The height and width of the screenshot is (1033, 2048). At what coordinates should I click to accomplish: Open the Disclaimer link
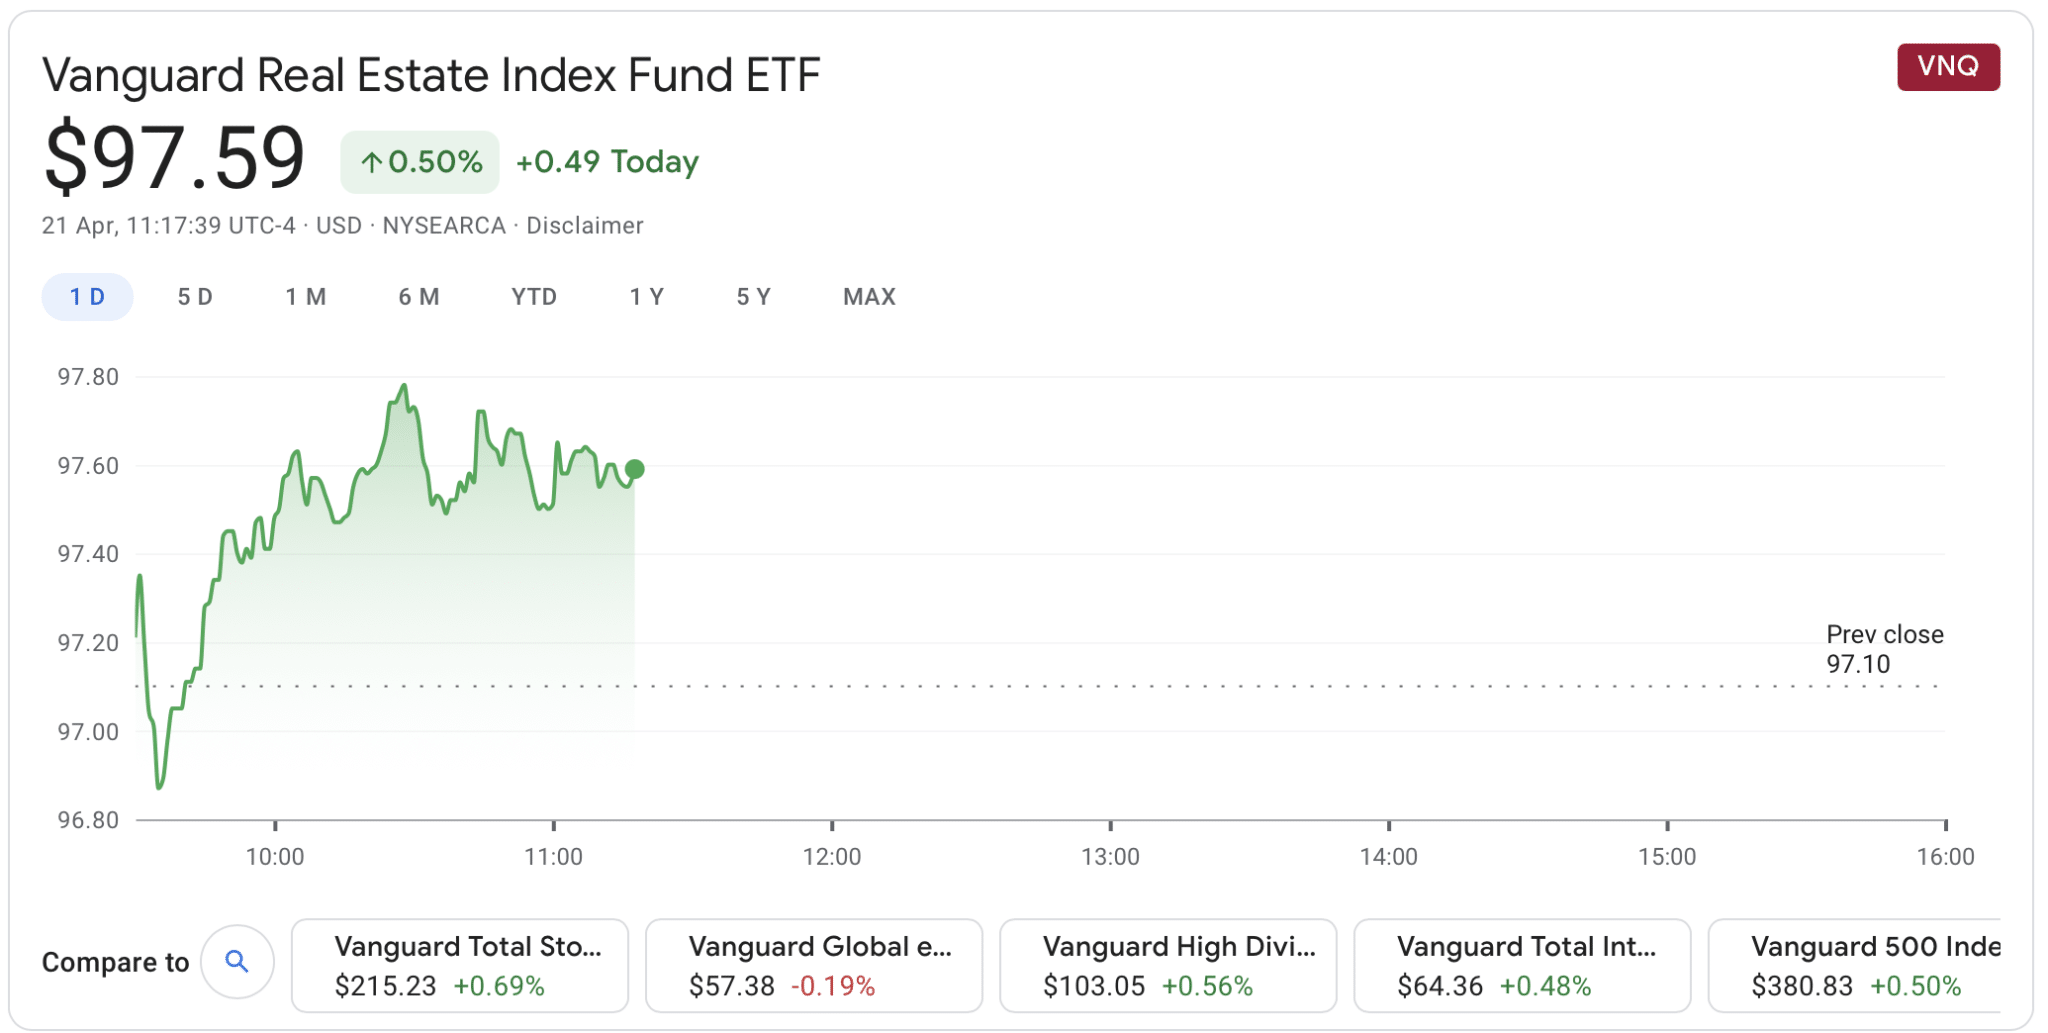coord(583,225)
